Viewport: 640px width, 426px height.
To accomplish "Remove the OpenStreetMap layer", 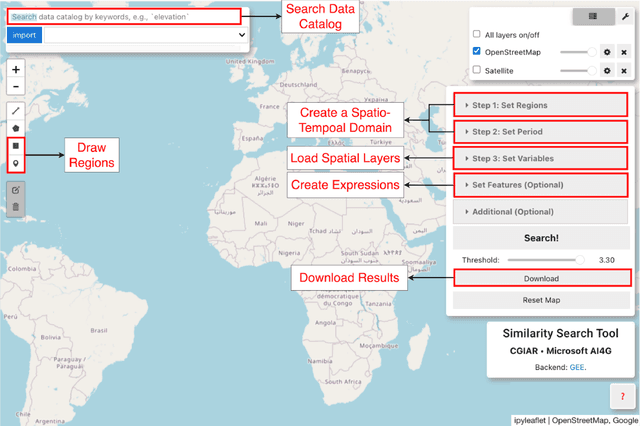I will (x=624, y=52).
